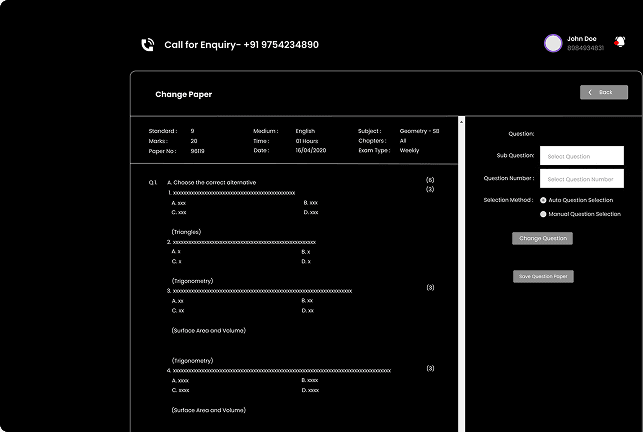This screenshot has height=432, width=643.
Task: Click Q1 Choose the correct alternative
Action: click(x=212, y=183)
